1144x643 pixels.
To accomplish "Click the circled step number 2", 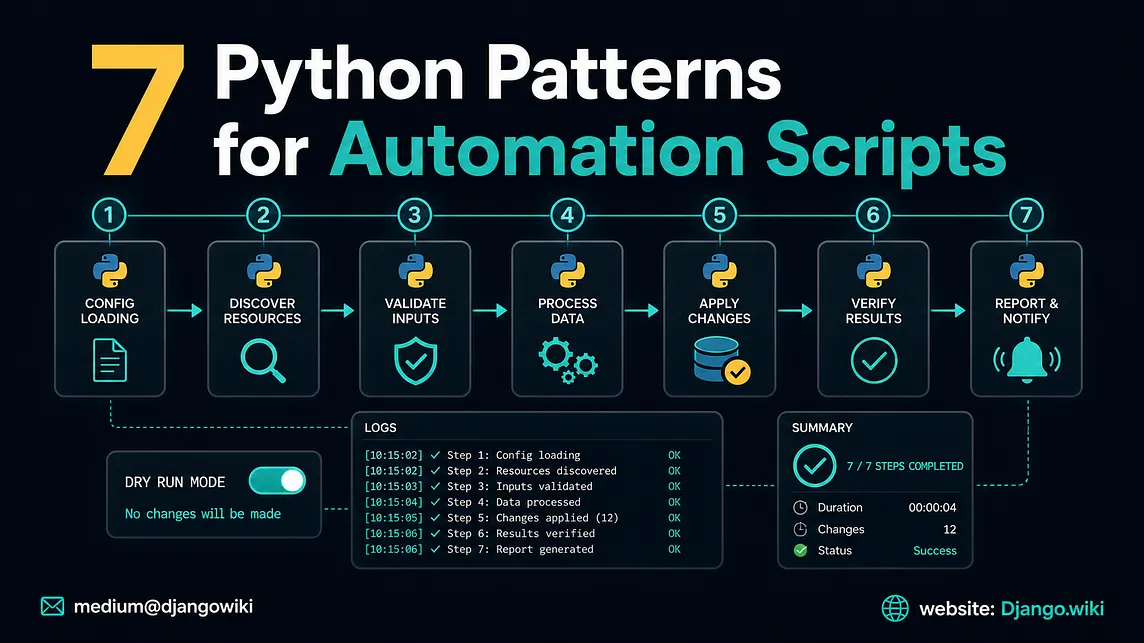I will [x=263, y=215].
